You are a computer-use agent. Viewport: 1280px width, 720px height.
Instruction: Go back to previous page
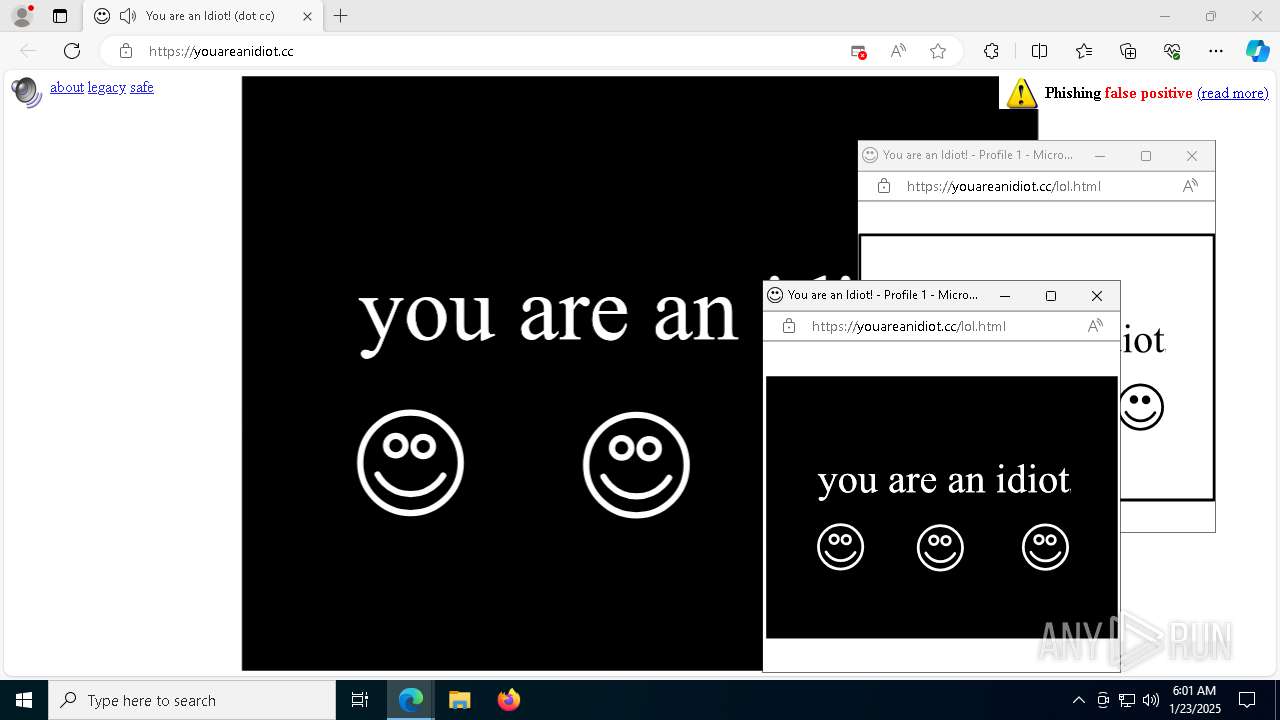point(28,51)
